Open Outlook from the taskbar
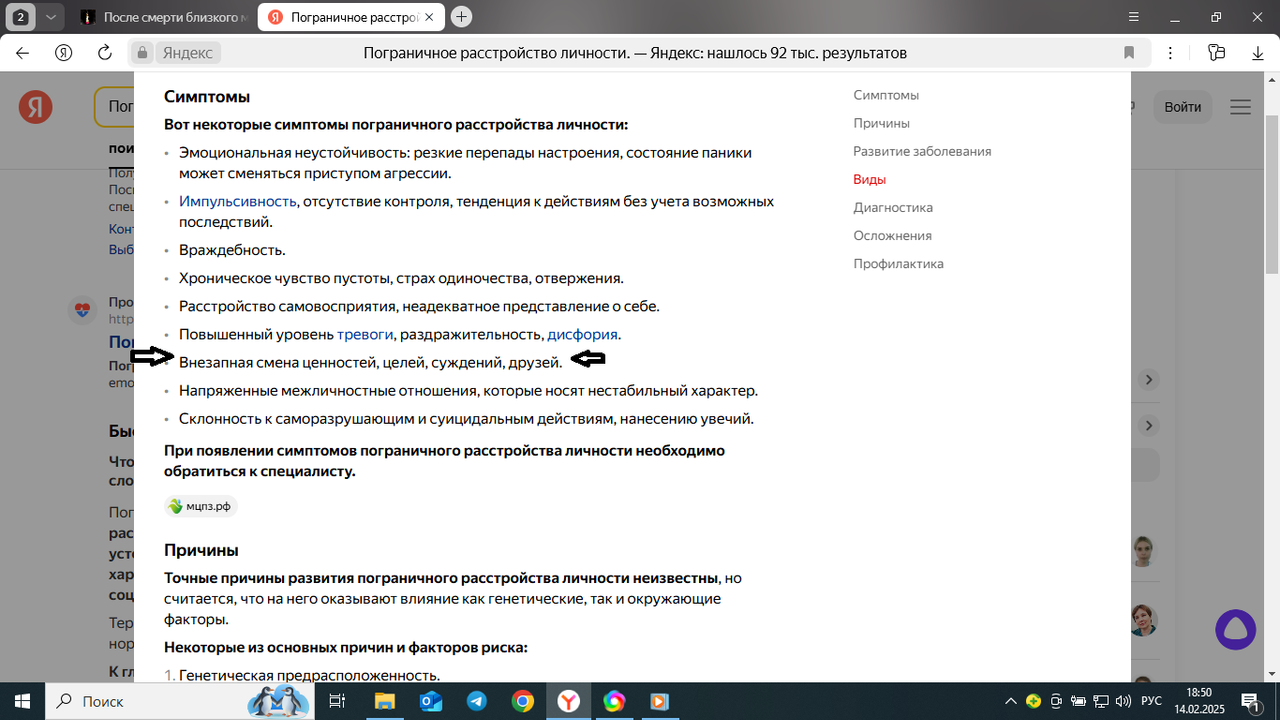 tap(431, 701)
